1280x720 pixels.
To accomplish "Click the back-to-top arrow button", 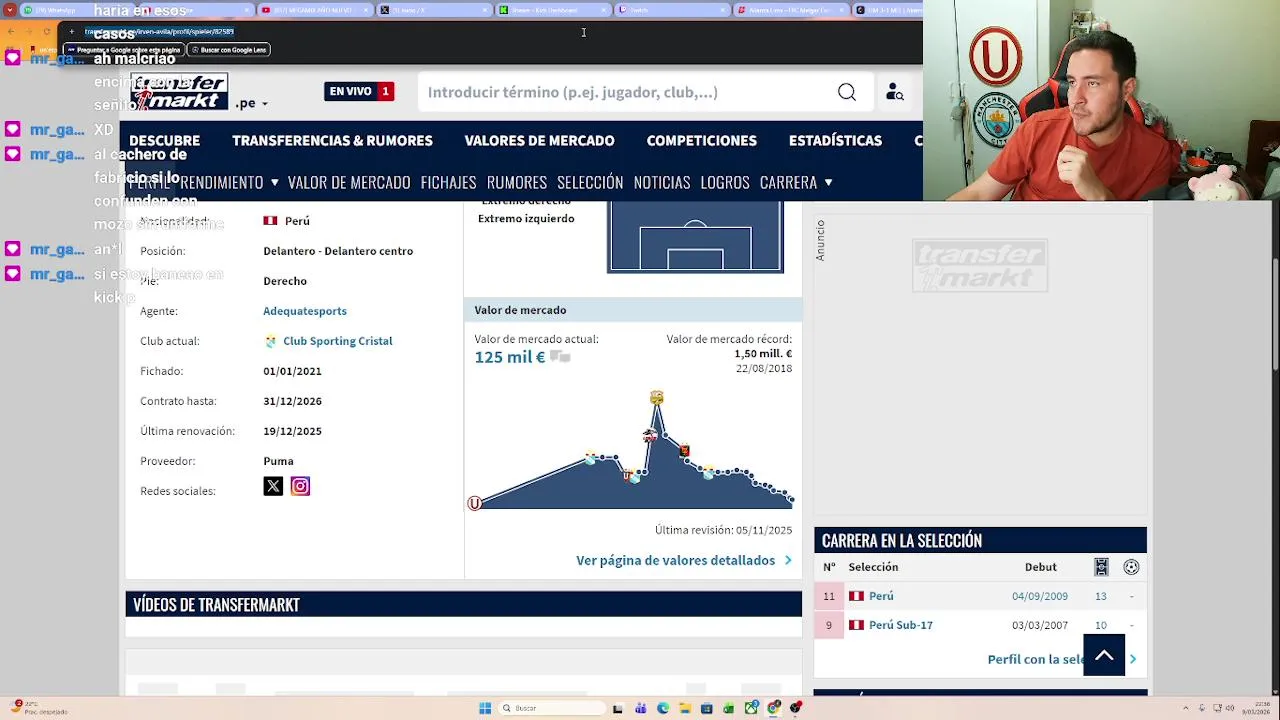I will point(1104,655).
